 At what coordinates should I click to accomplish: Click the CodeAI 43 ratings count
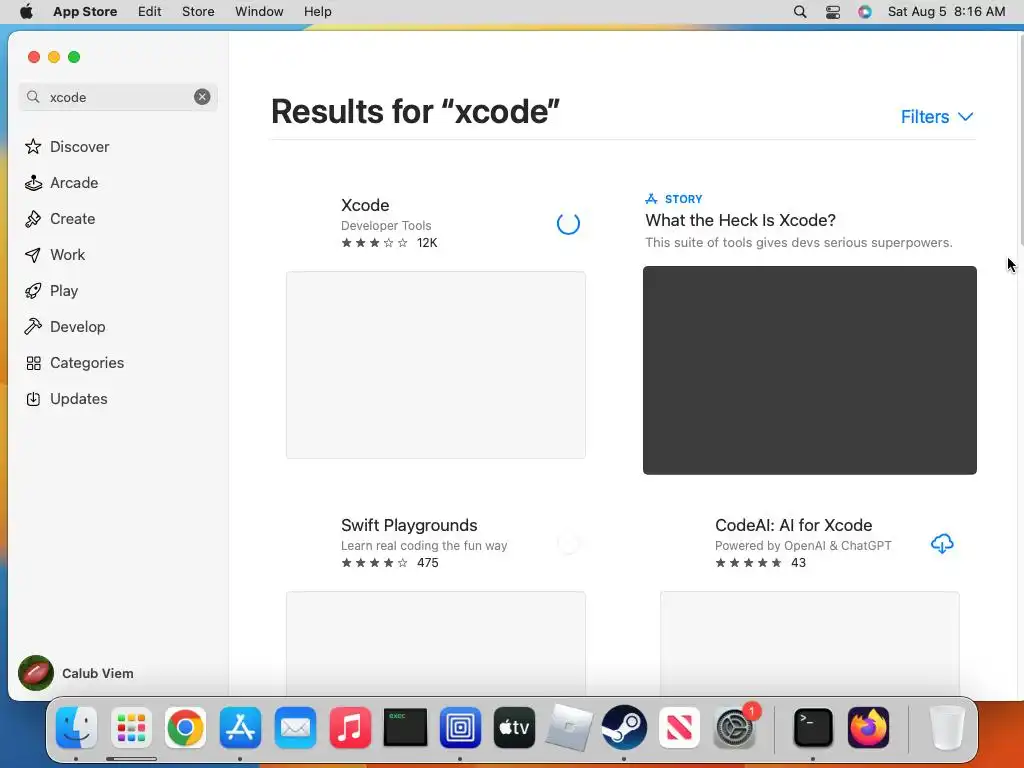[798, 563]
